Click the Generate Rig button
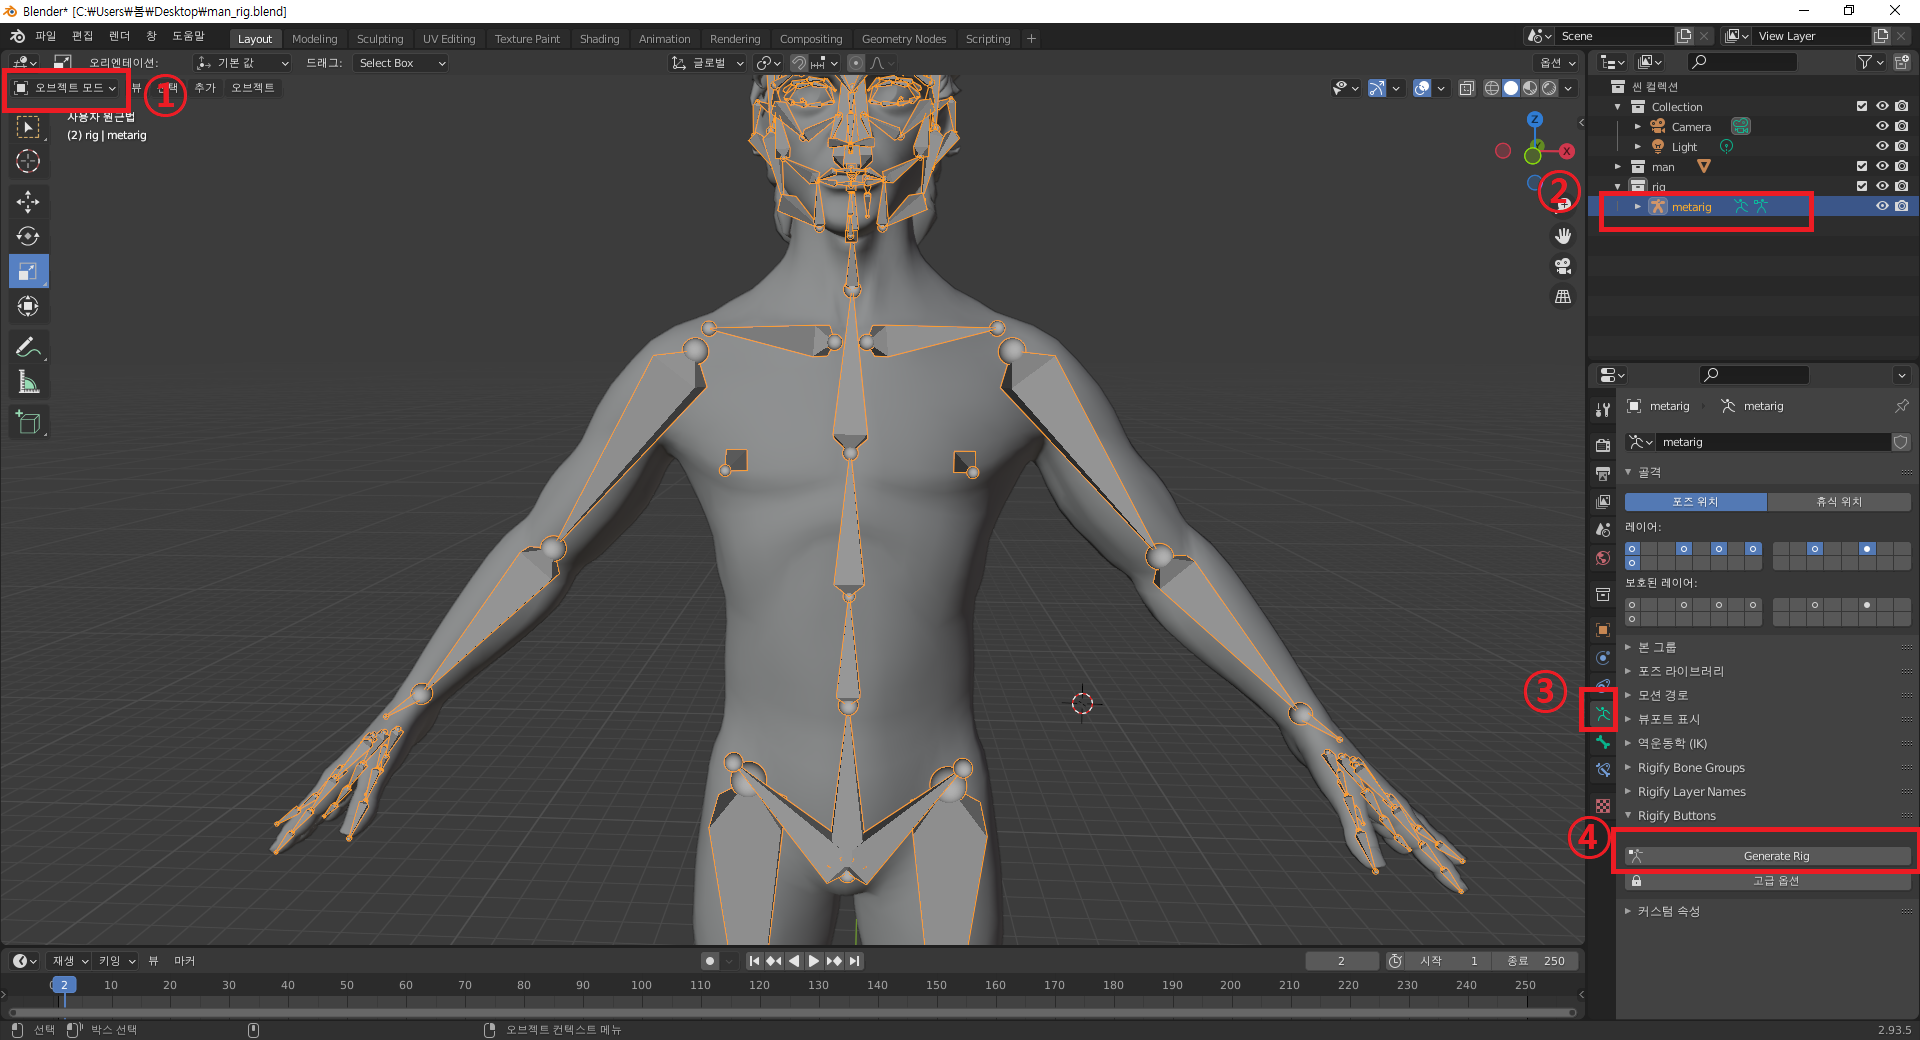The image size is (1920, 1040). (1766, 856)
